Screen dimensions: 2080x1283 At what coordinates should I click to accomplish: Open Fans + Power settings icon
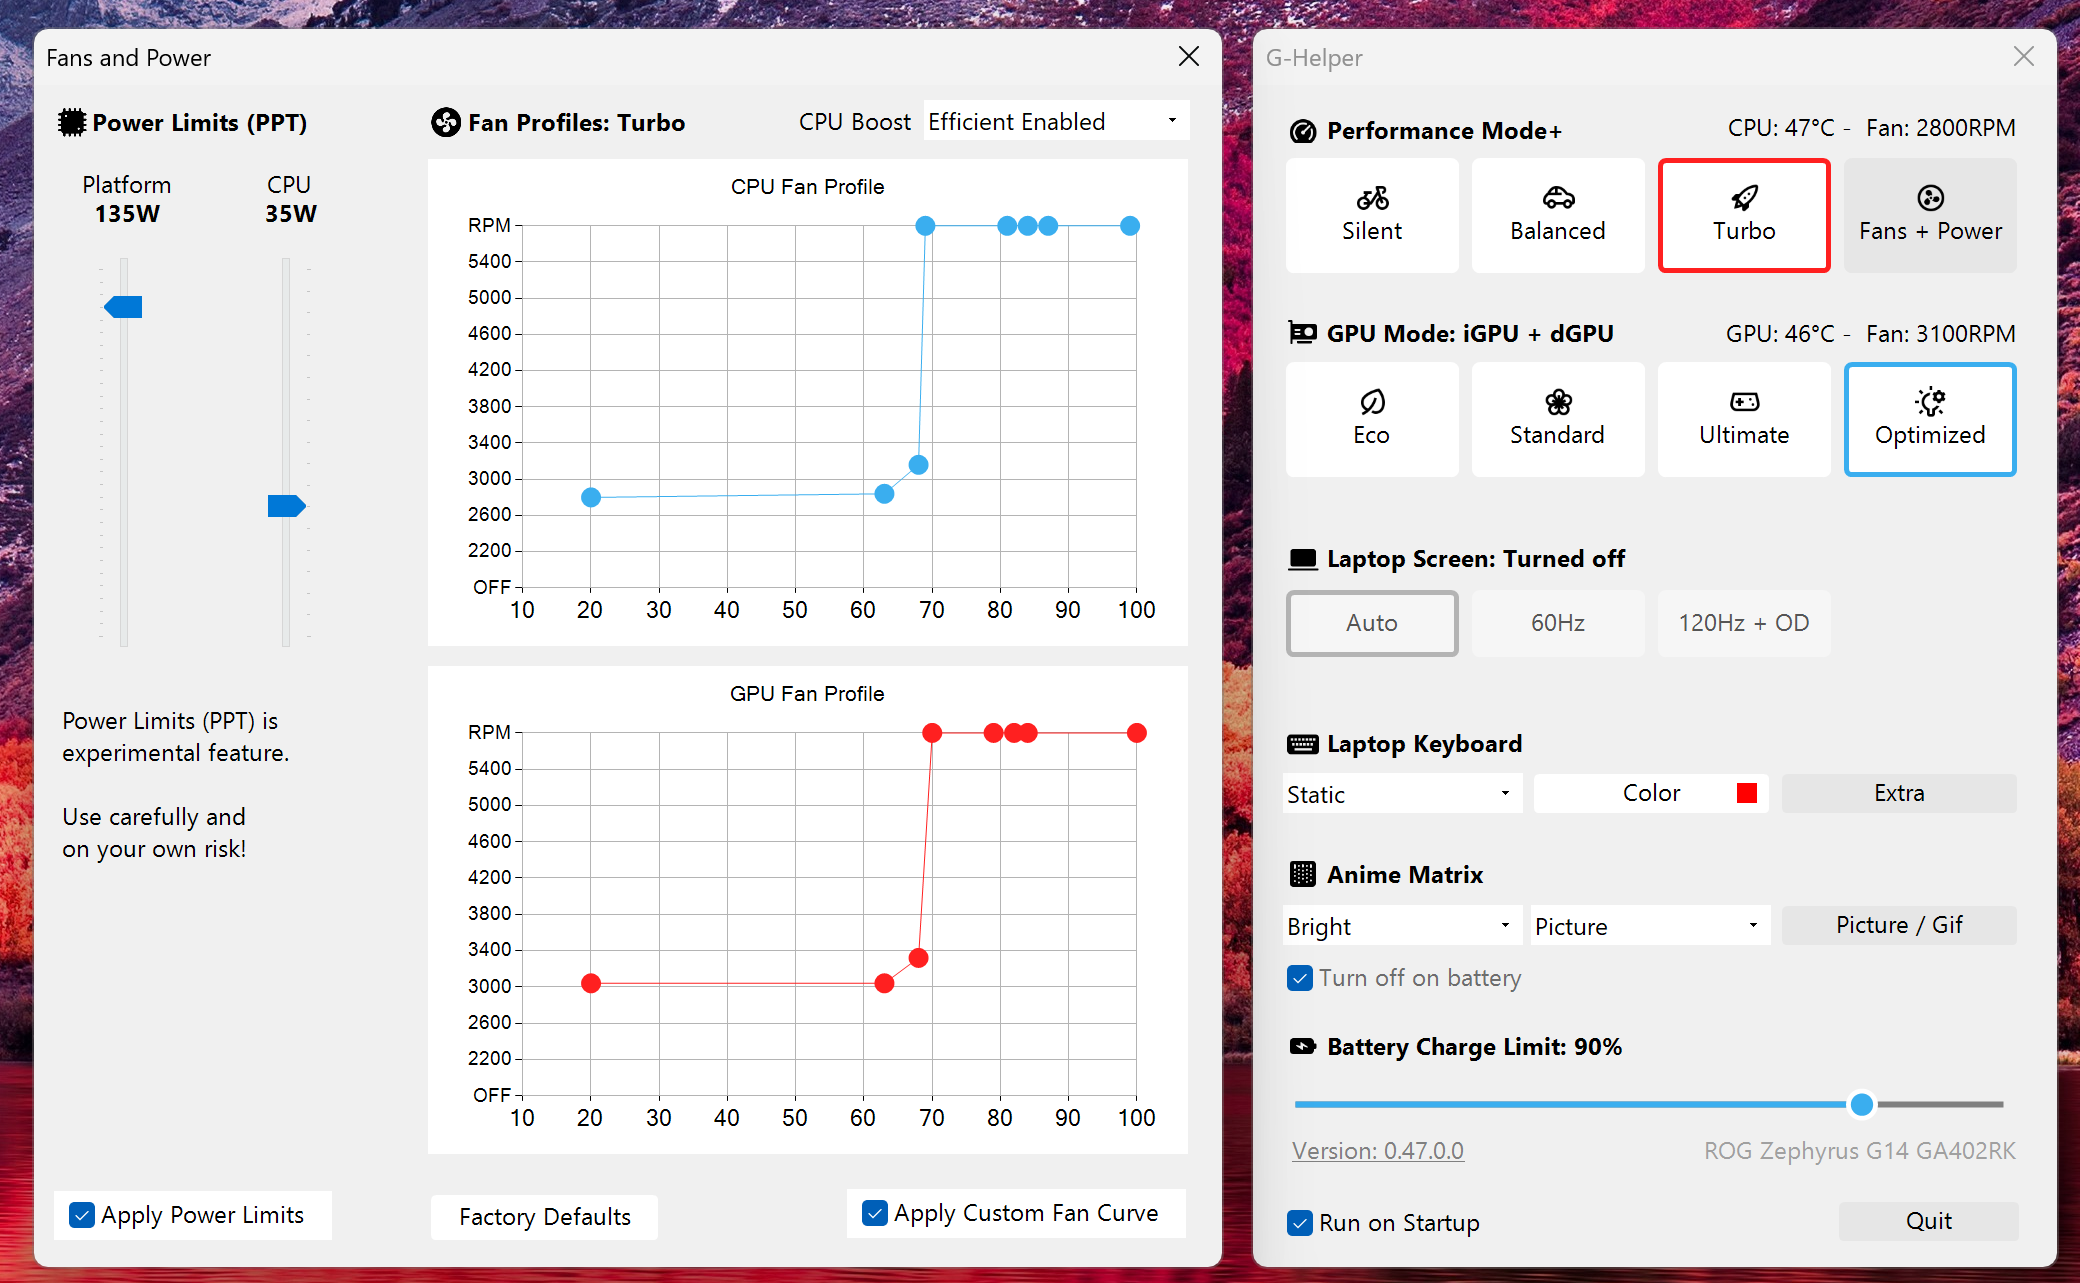pos(1929,197)
